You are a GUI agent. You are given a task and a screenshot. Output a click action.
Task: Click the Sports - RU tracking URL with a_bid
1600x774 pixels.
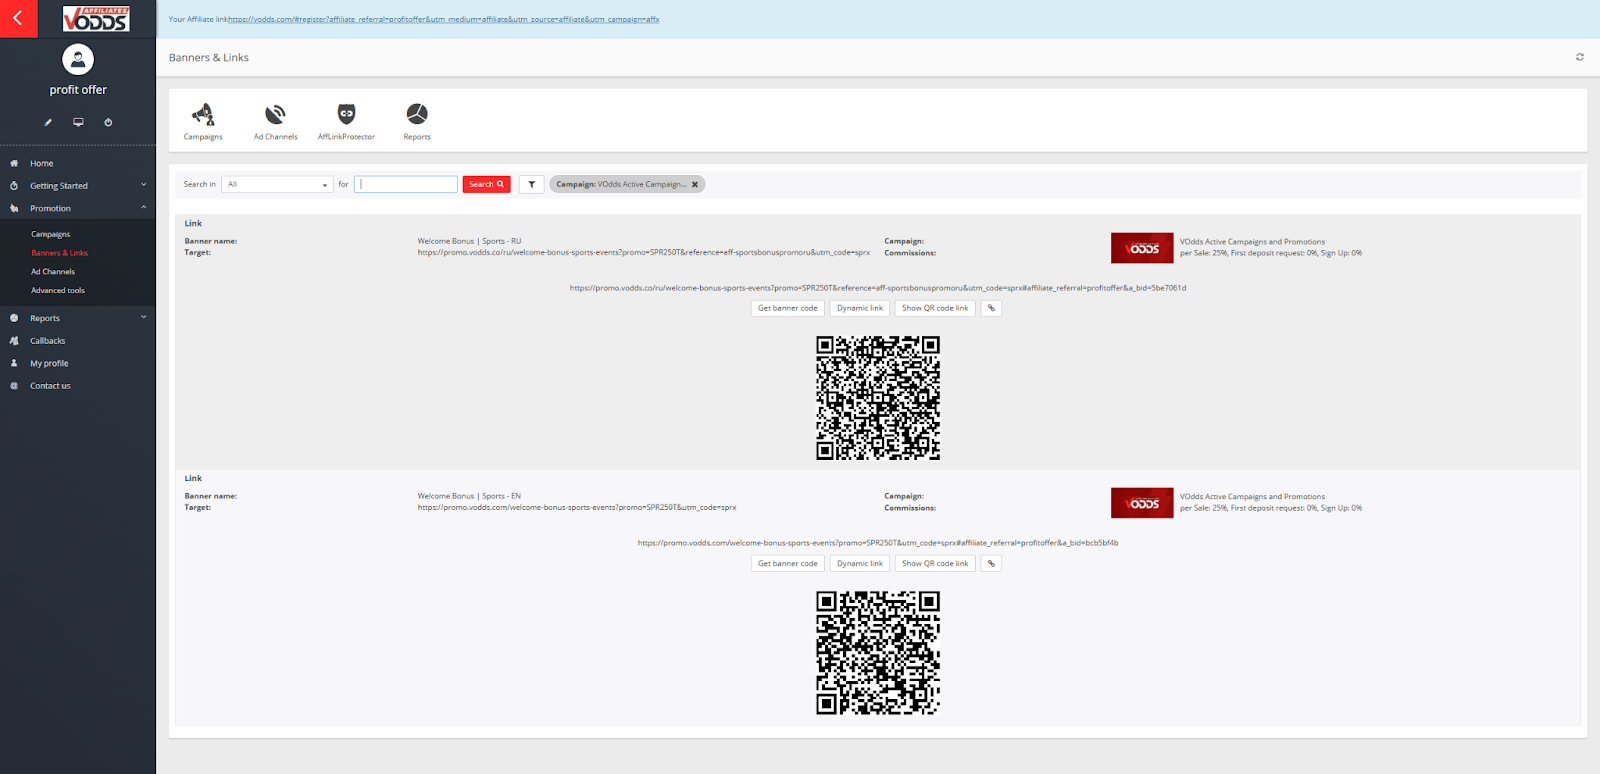tap(878, 288)
